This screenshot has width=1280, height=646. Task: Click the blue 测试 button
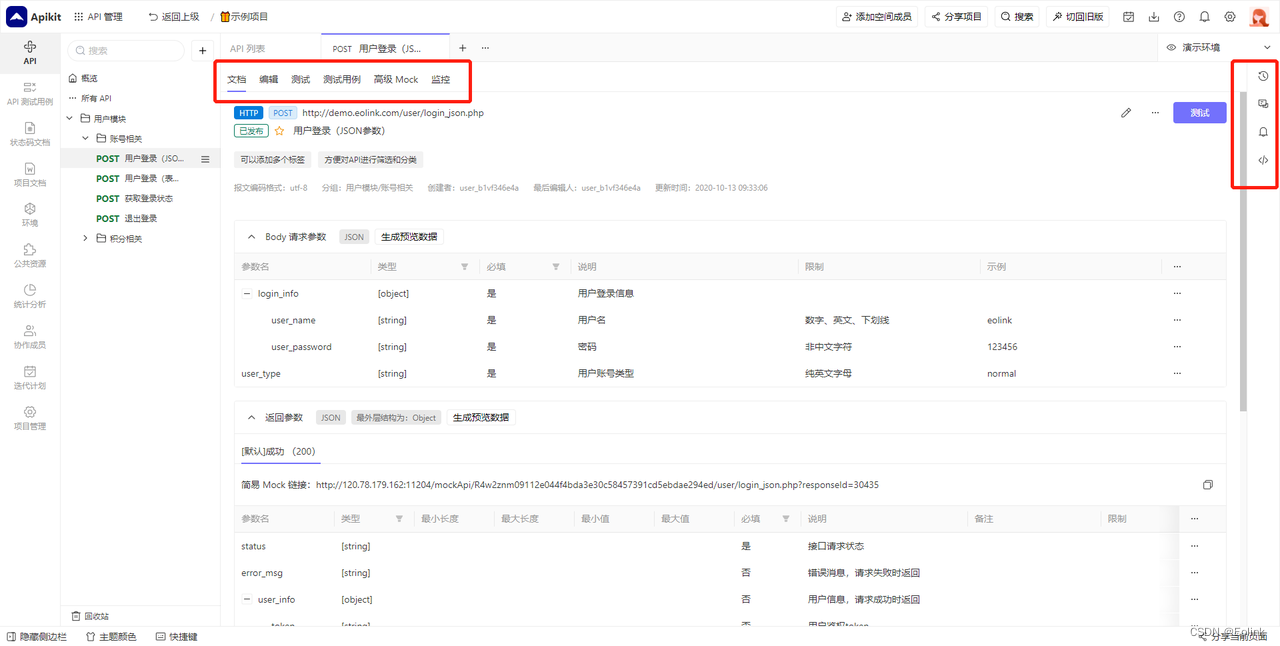tap(1199, 112)
